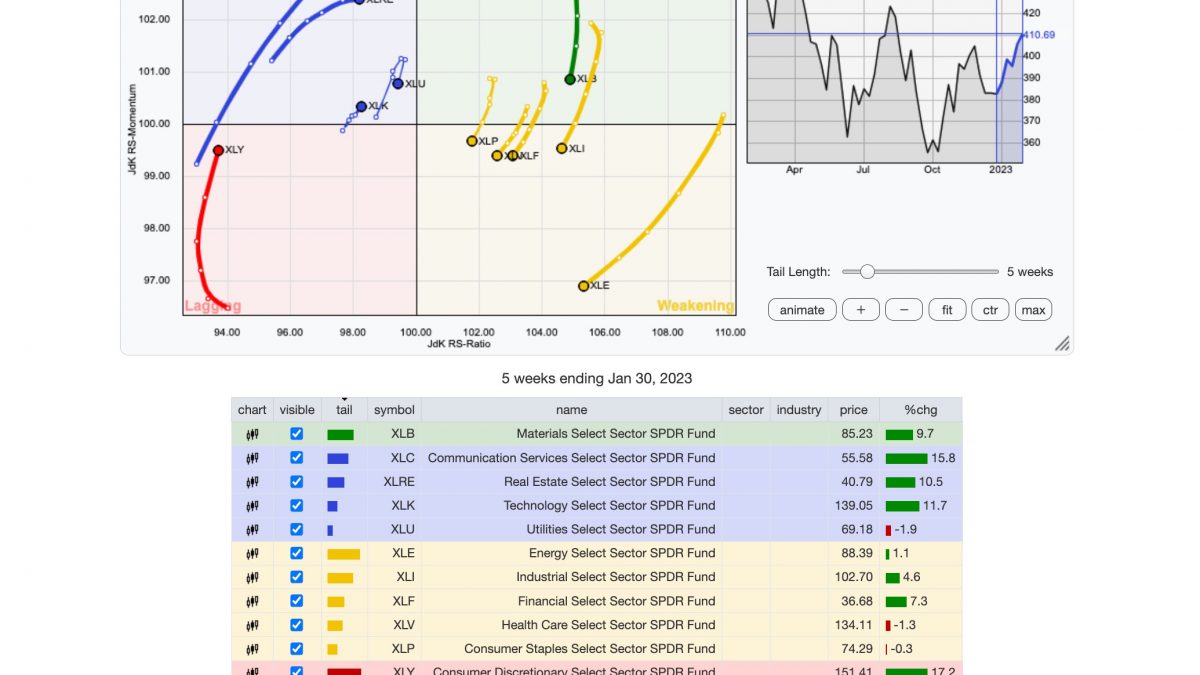Uncheck visibility for Technology XLK
This screenshot has width=1200, height=675.
296,506
